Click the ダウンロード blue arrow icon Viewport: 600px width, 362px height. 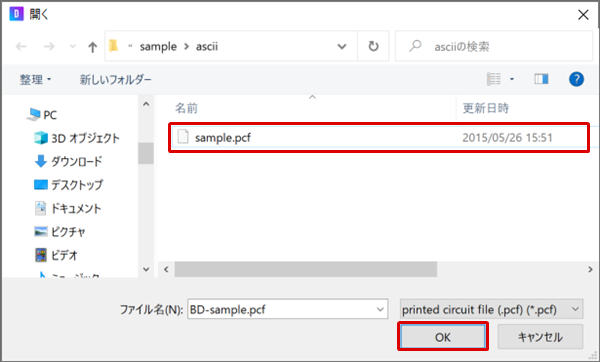point(41,161)
